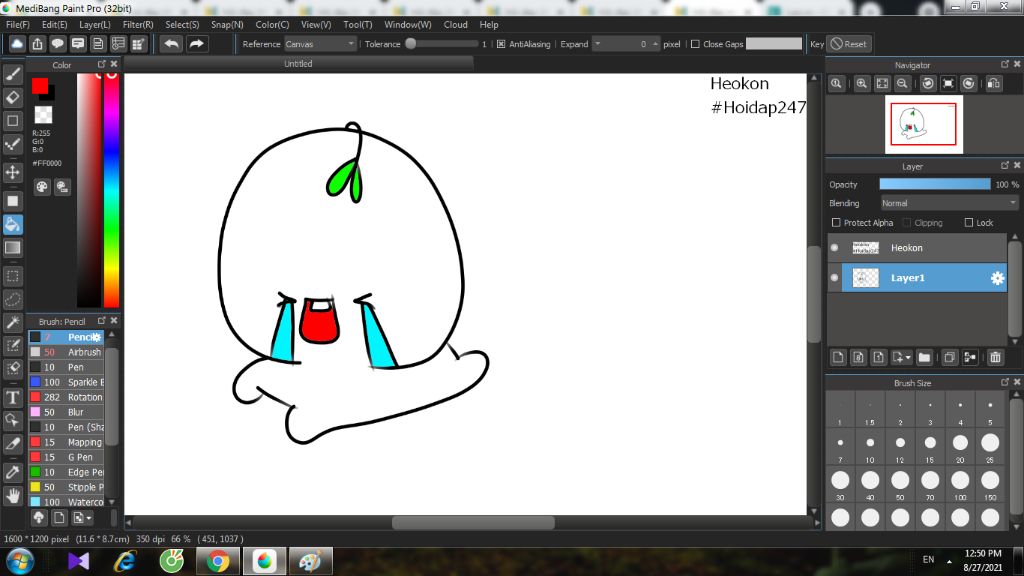Select the Brush tool in left toolbar
The height and width of the screenshot is (576, 1024).
[x=12, y=74]
